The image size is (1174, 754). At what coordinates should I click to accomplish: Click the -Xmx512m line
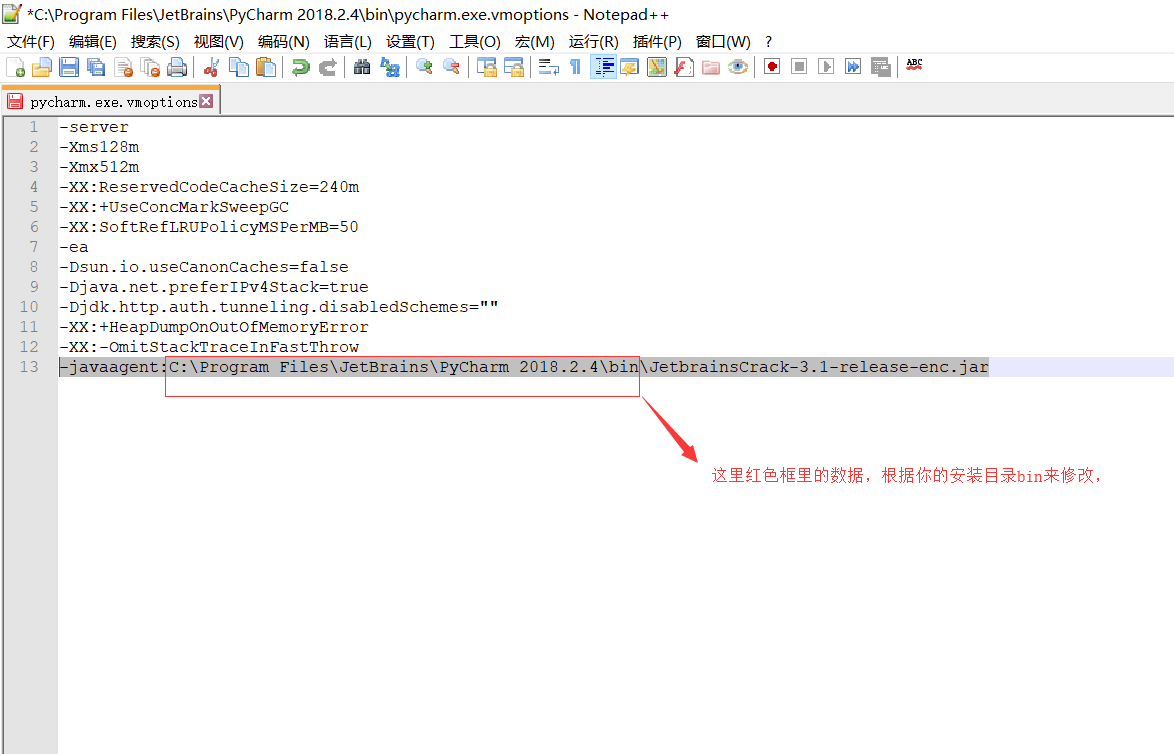99,167
